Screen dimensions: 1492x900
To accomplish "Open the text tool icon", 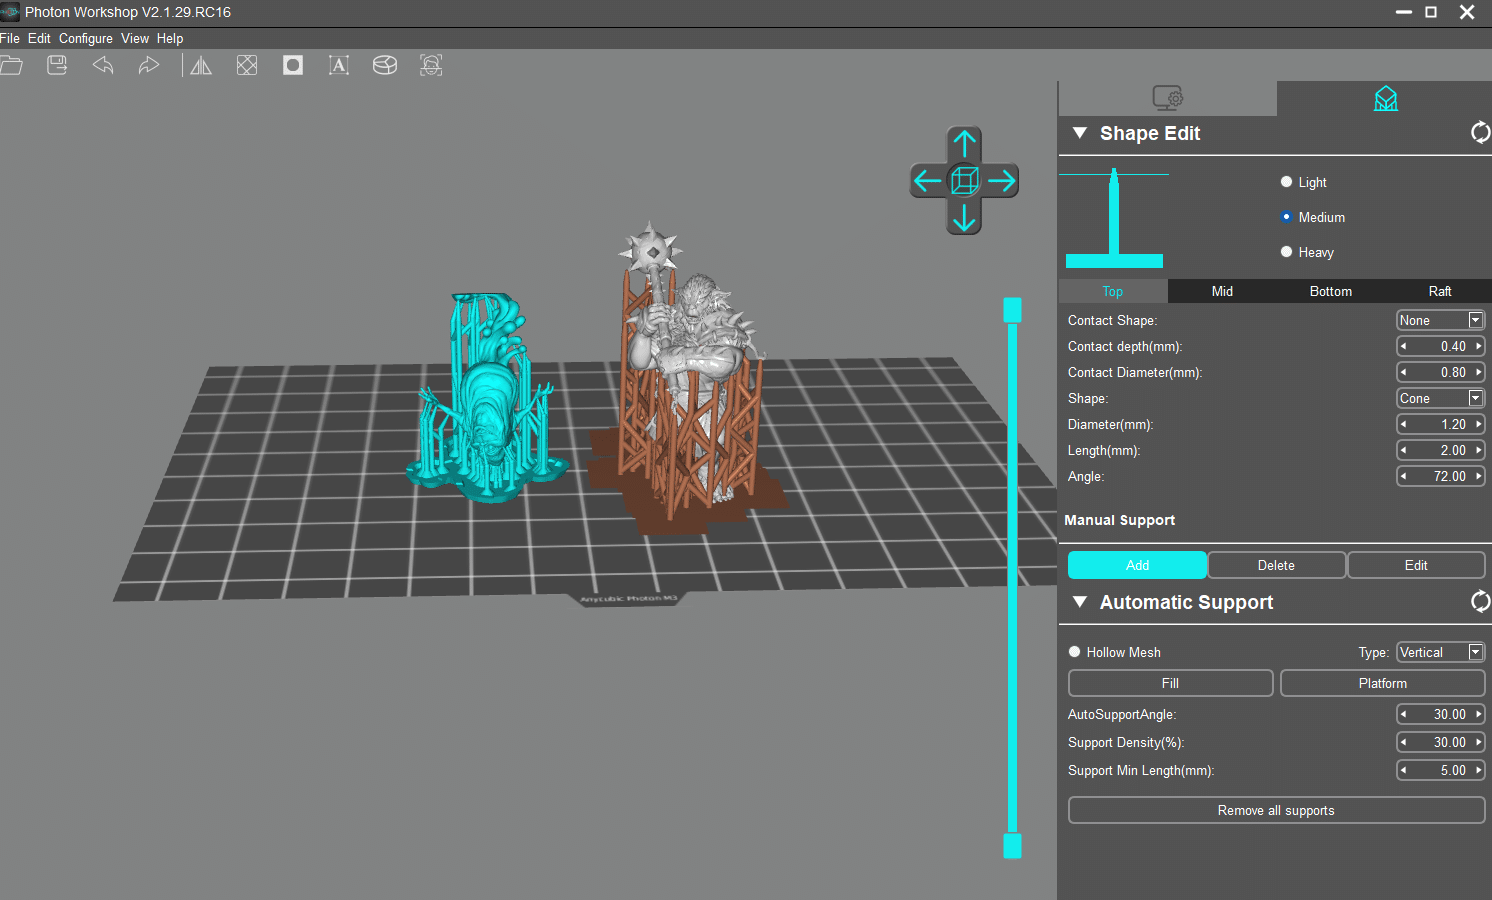I will [x=339, y=66].
